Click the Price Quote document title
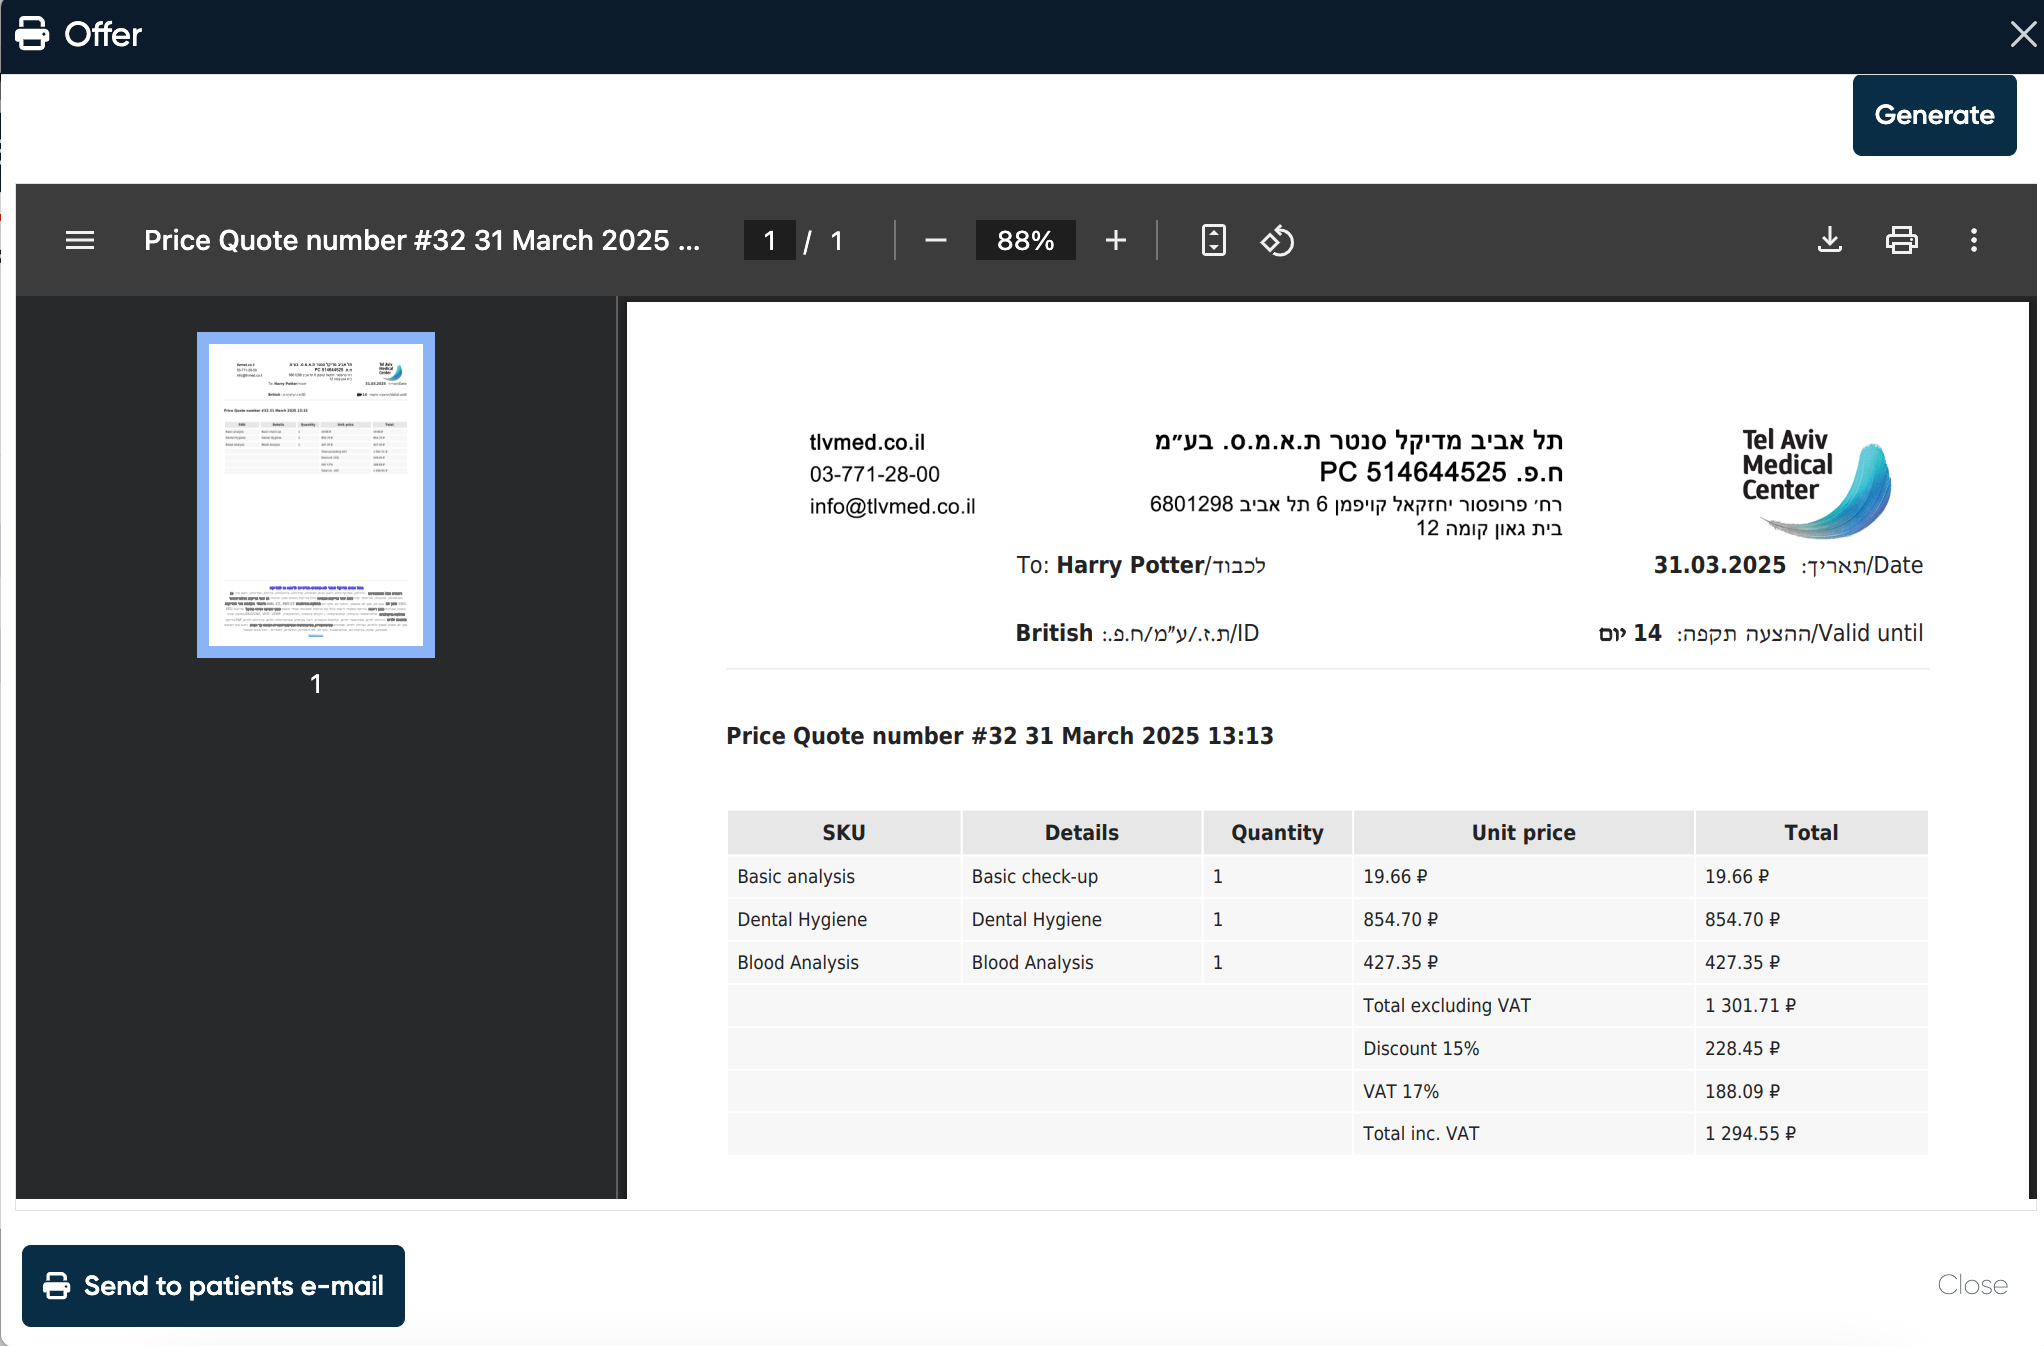 [421, 240]
